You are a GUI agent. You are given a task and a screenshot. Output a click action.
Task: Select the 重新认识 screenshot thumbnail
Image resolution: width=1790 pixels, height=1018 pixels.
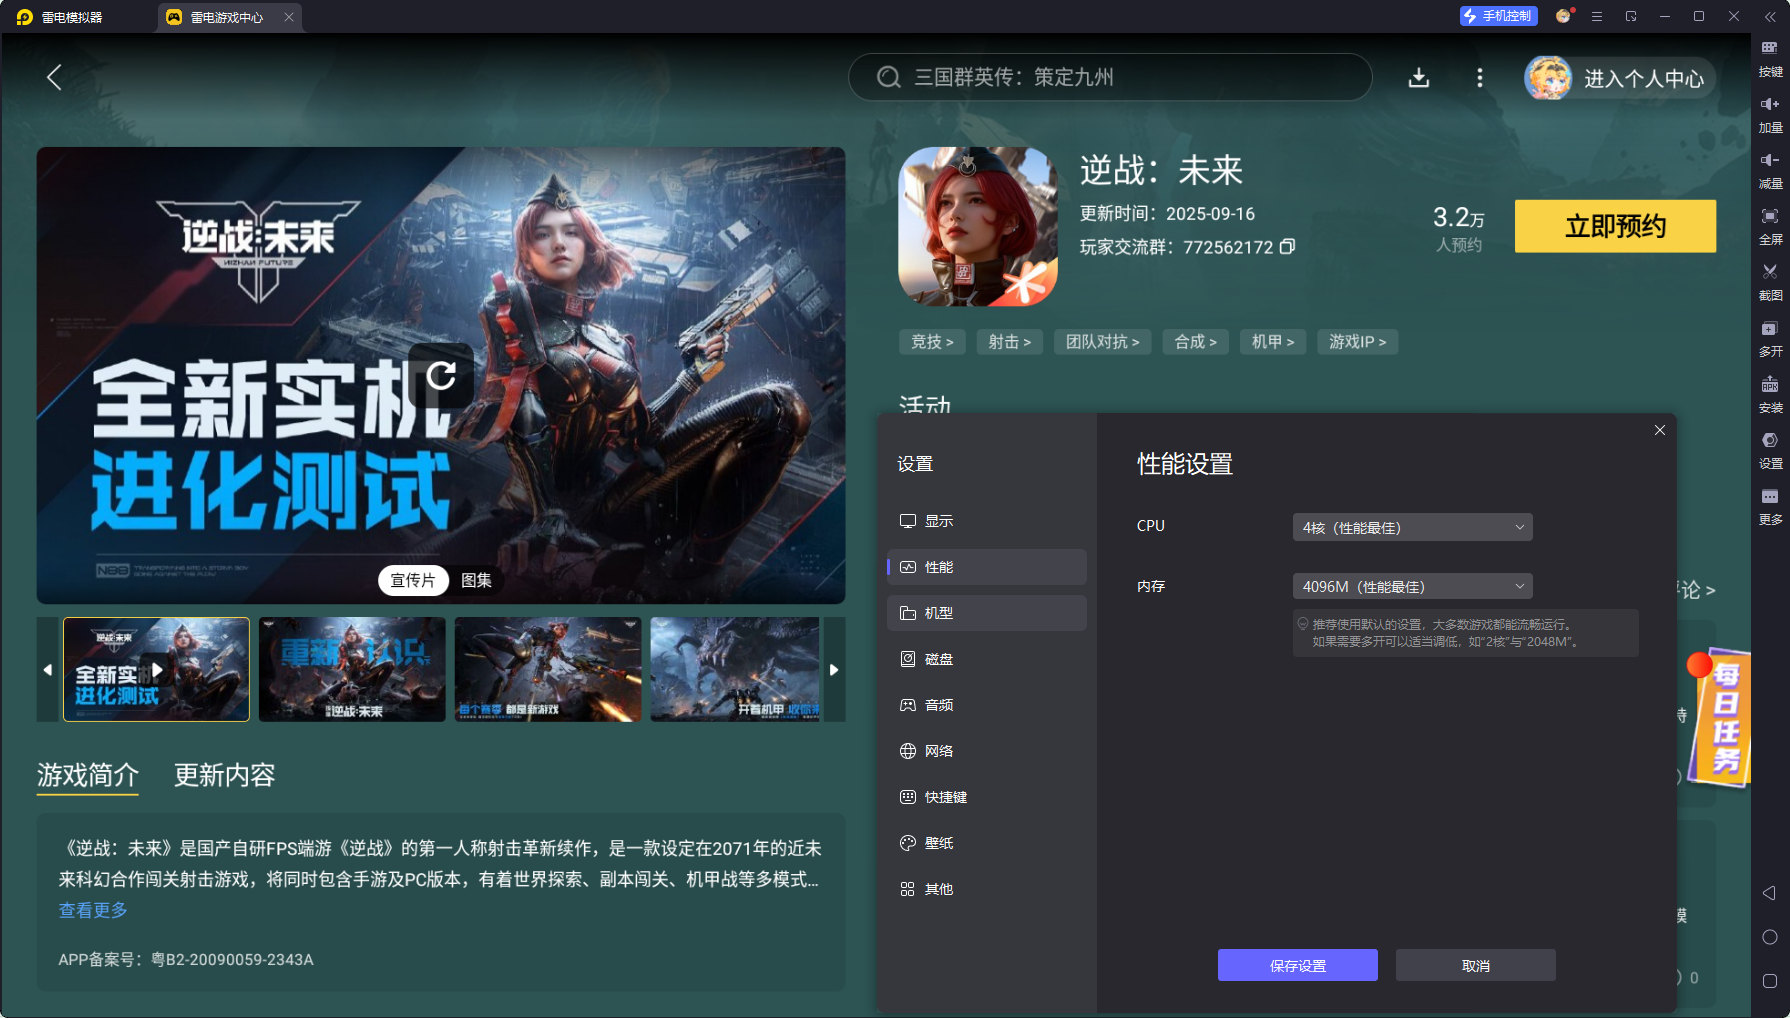352,669
